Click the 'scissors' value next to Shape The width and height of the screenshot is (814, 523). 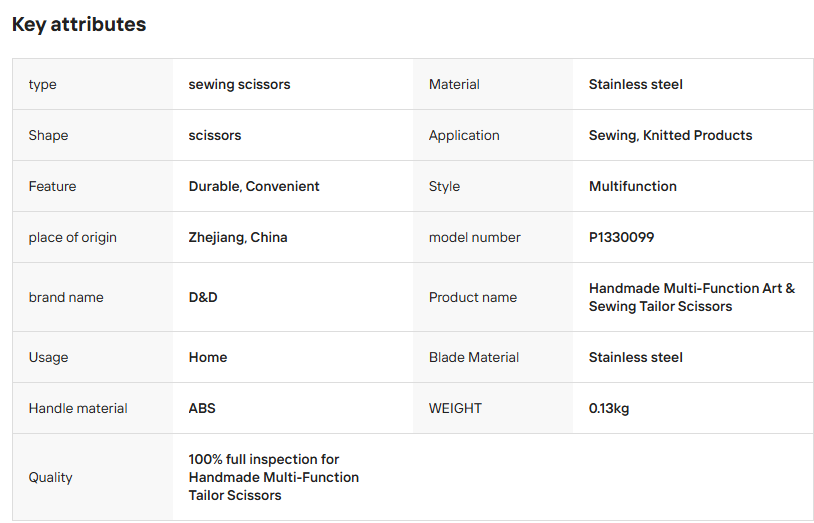(215, 135)
